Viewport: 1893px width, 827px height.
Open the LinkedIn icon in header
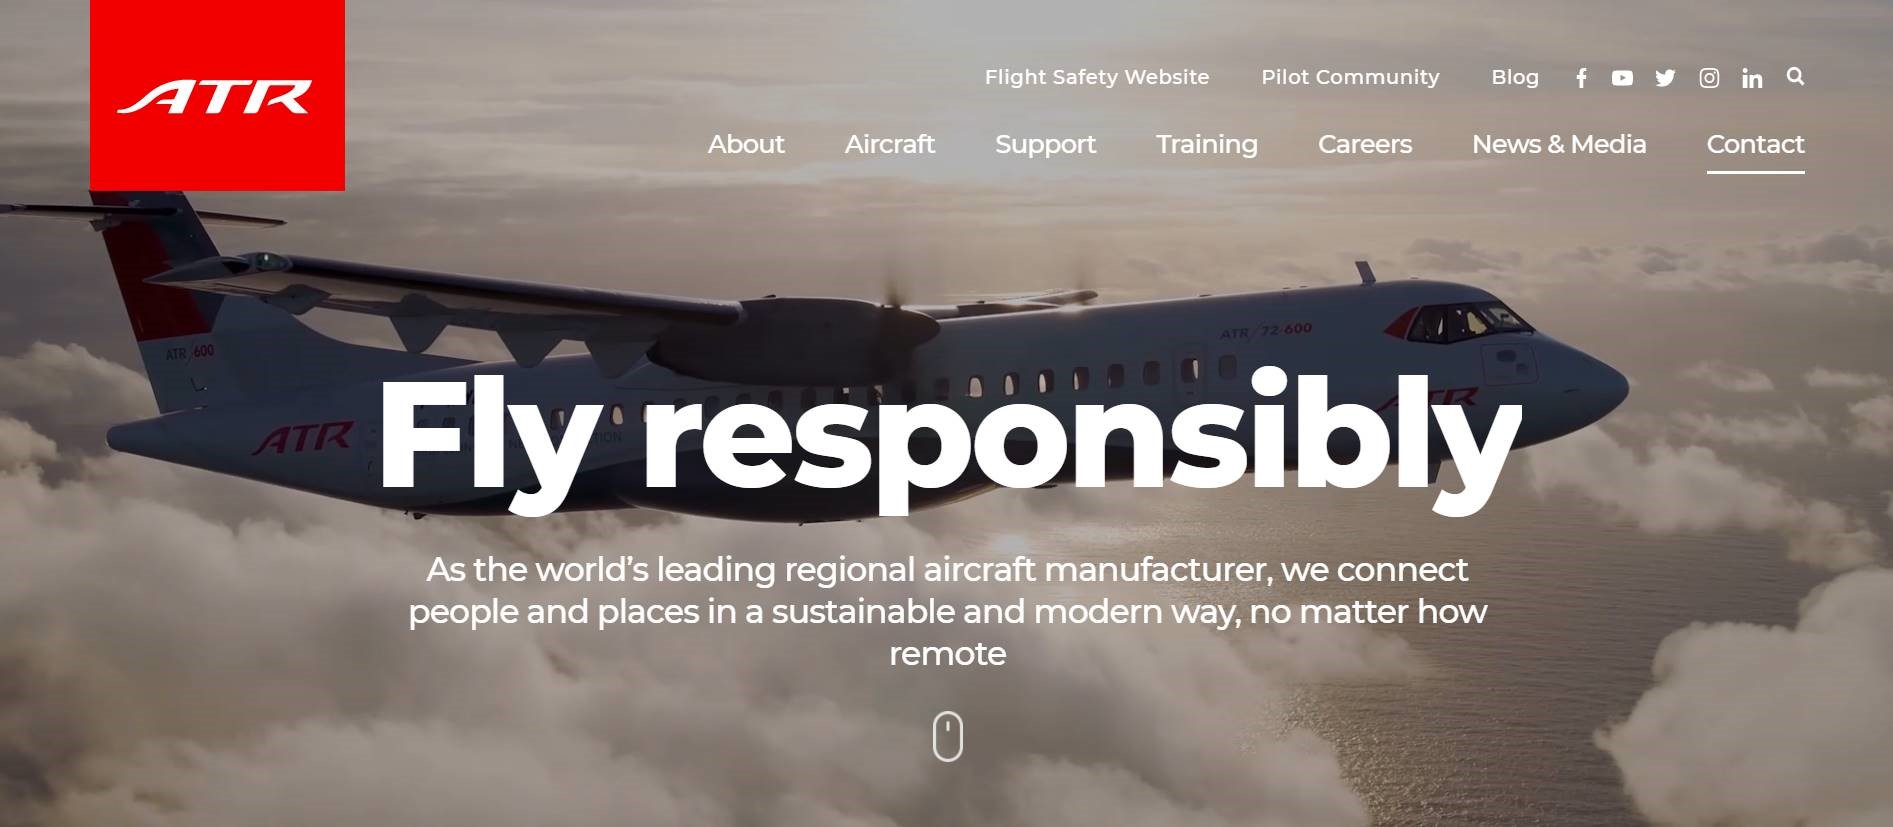point(1752,78)
